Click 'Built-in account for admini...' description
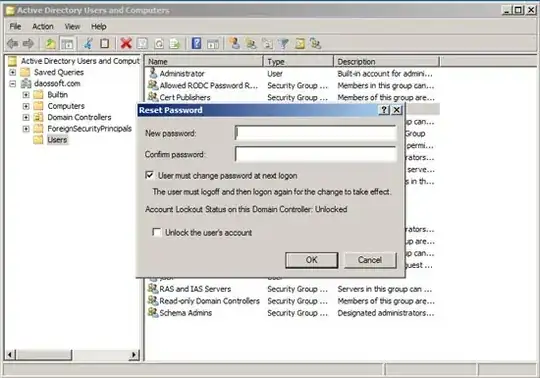 click(x=385, y=73)
